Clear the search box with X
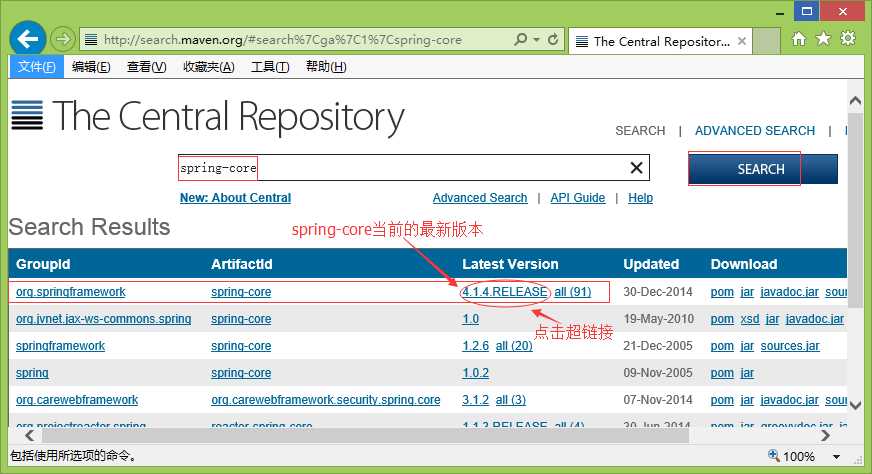Viewport: 872px width, 474px height. point(636,167)
